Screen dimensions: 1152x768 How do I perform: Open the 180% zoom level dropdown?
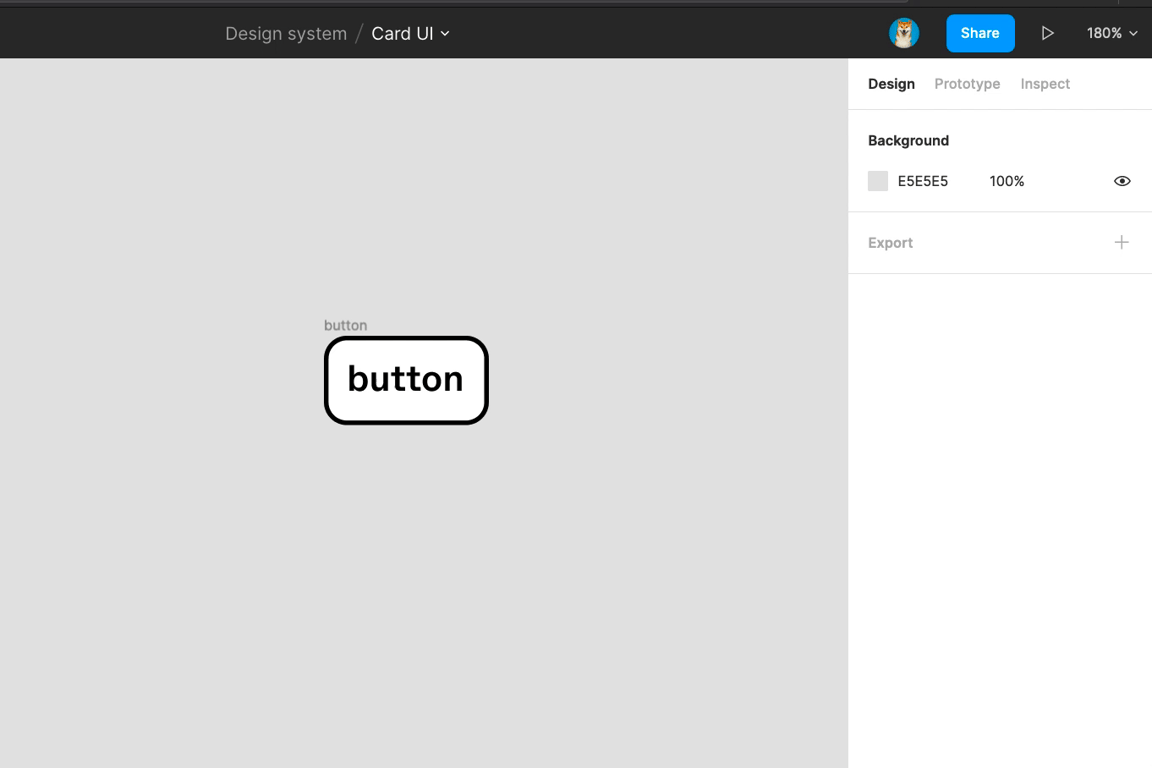pyautogui.click(x=1104, y=33)
